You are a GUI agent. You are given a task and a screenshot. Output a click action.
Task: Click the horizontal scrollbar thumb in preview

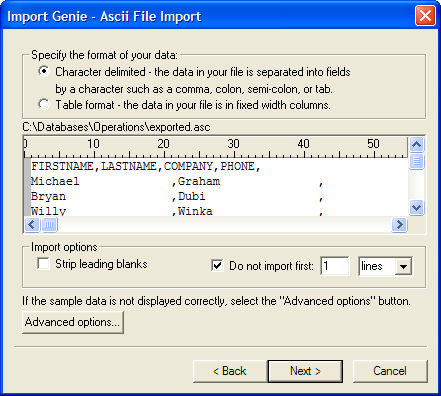point(49,224)
